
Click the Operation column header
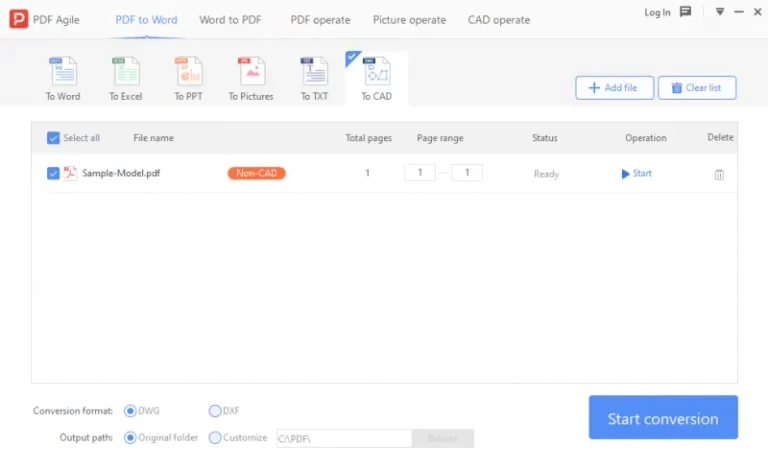click(x=646, y=138)
